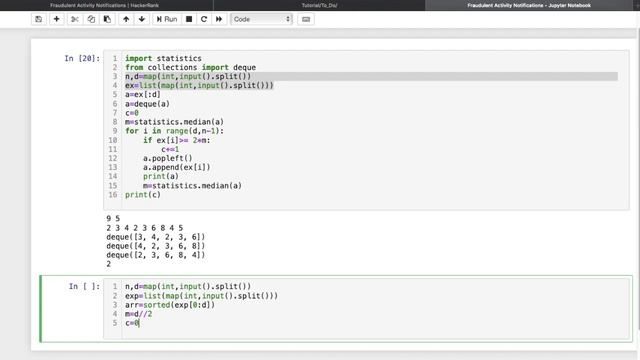Click the 'arr=sorted(exp[0:d])' line

pyautogui.click(x=170, y=305)
